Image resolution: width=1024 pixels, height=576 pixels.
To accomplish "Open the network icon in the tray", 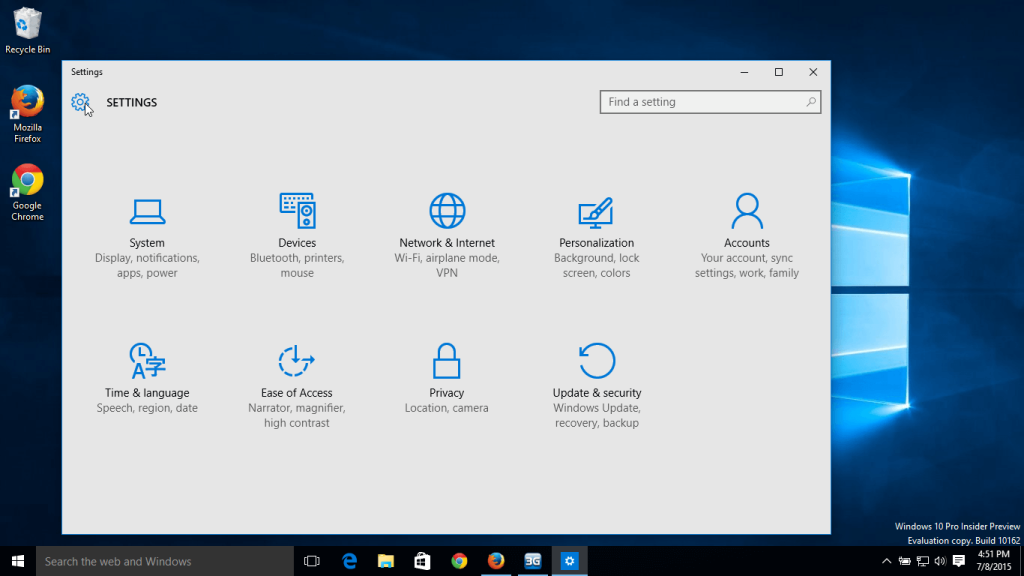I will pyautogui.click(x=923, y=561).
